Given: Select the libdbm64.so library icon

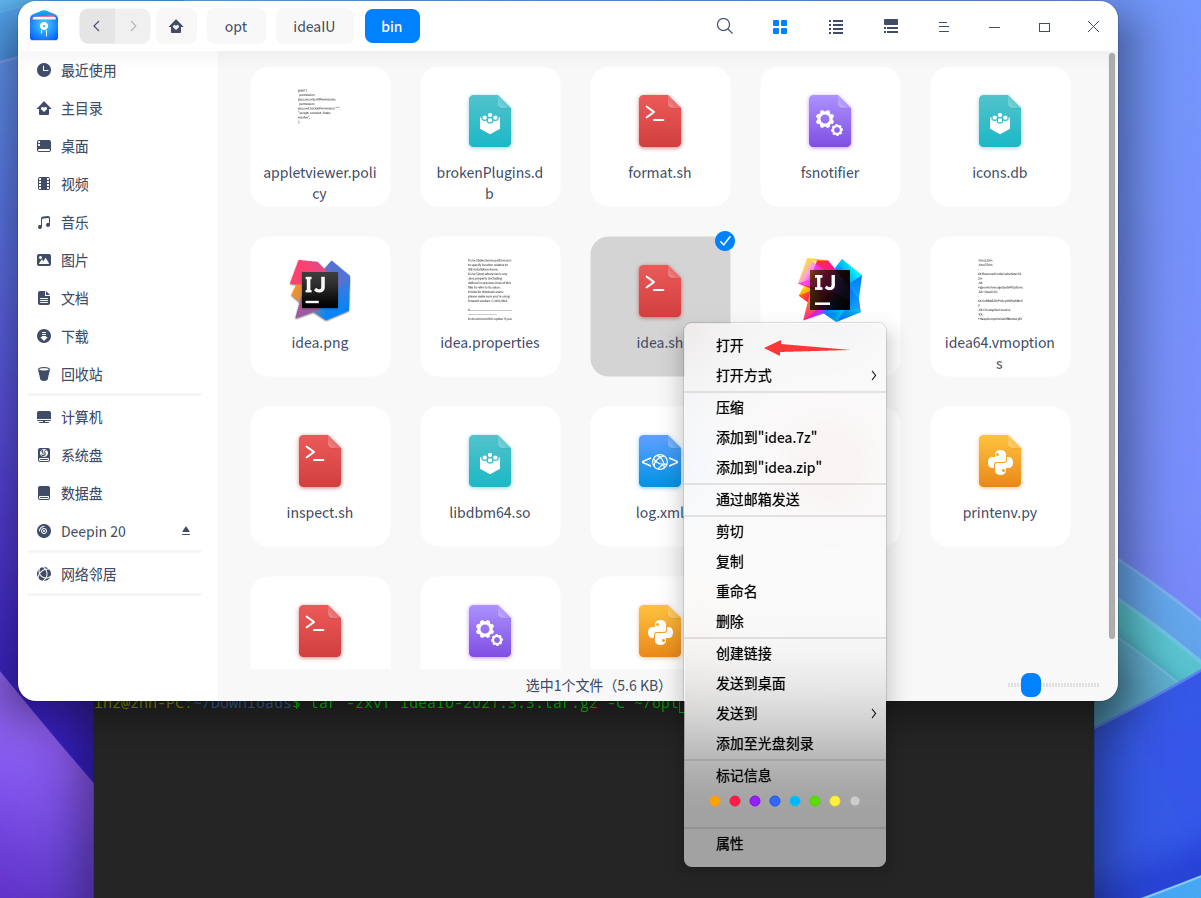Looking at the screenshot, I should (490, 461).
